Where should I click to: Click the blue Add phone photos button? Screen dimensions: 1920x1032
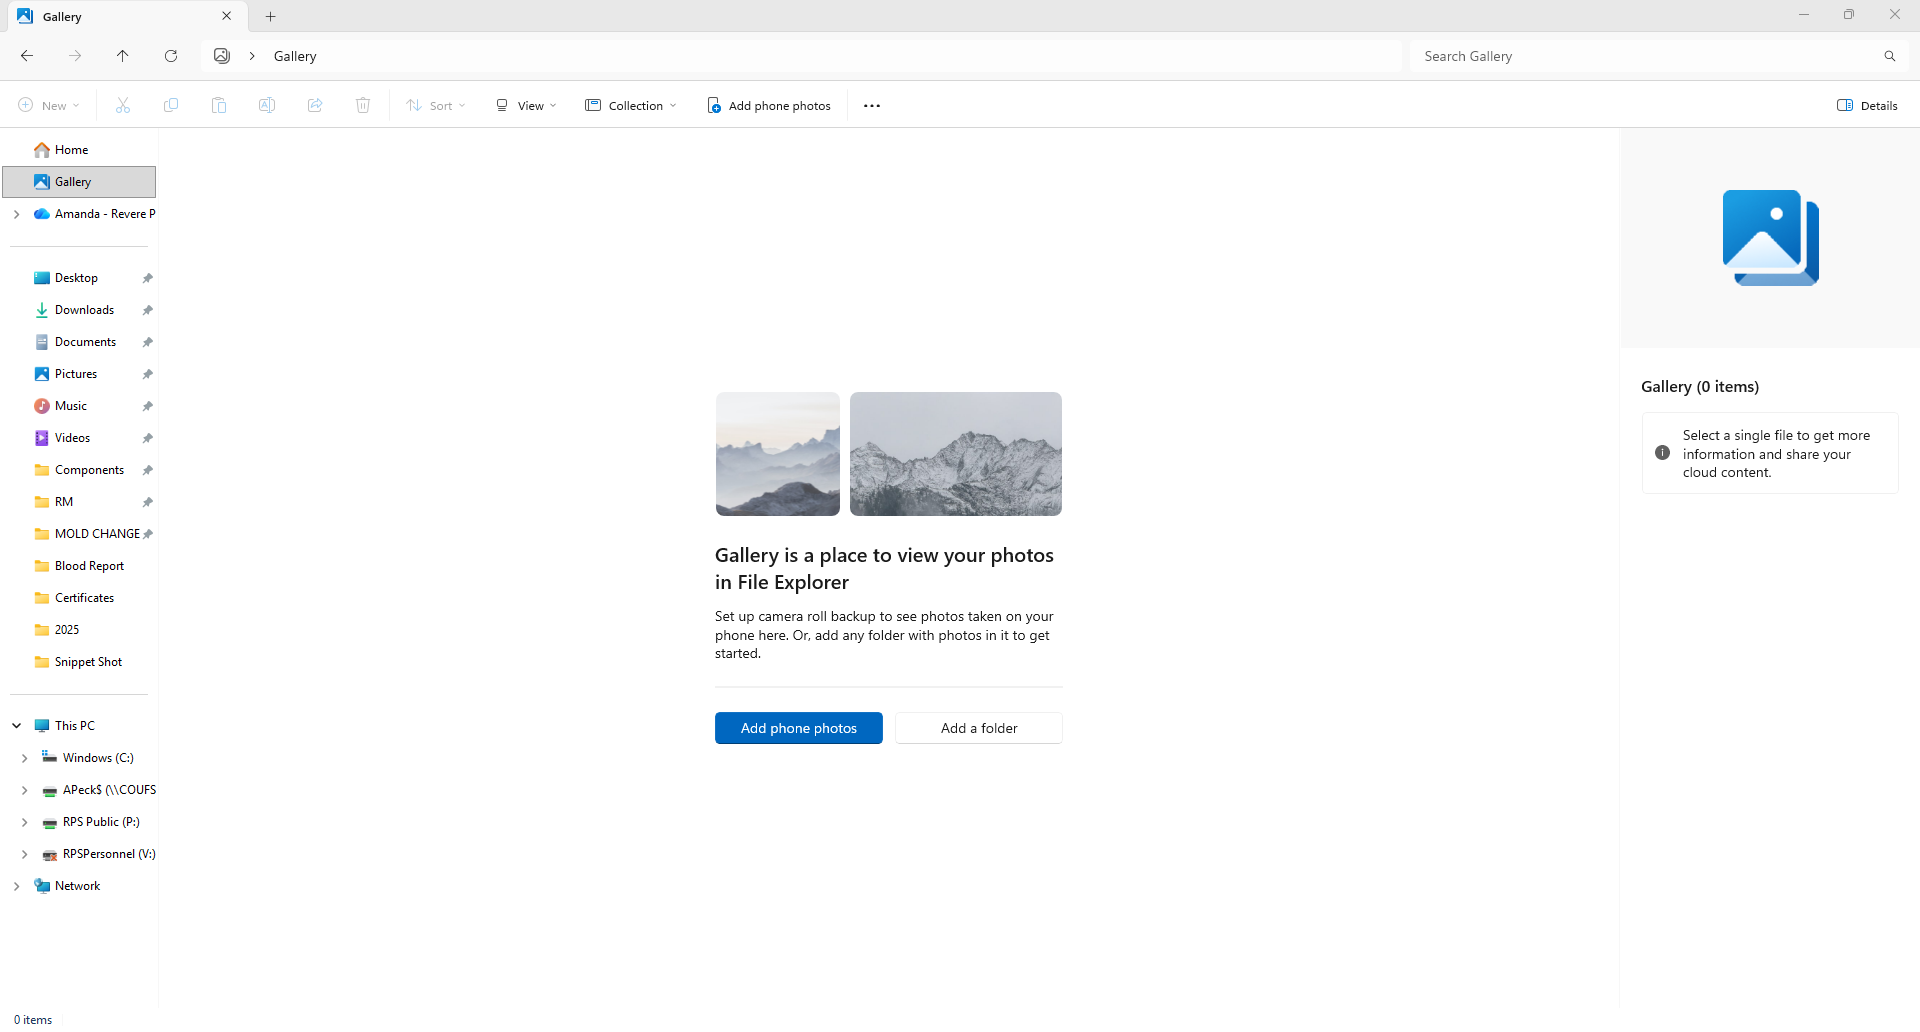[798, 728]
